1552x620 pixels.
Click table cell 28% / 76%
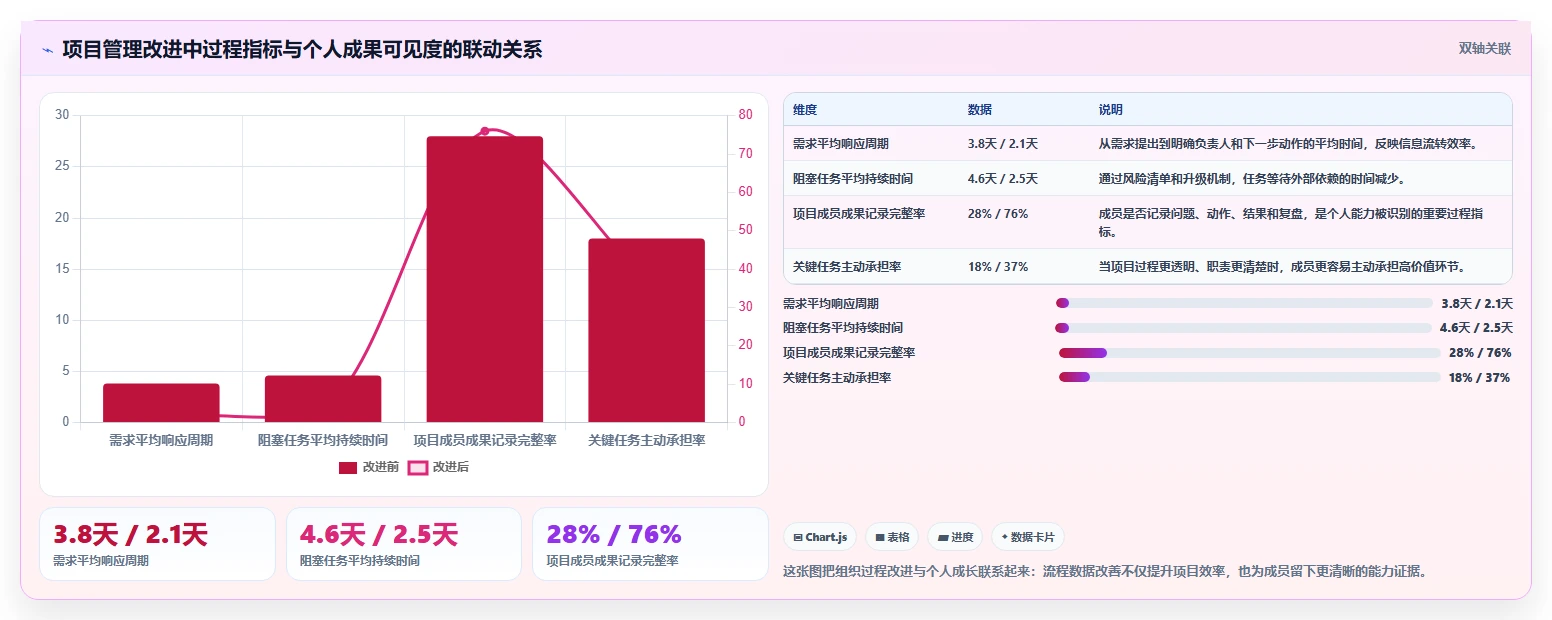click(998, 214)
